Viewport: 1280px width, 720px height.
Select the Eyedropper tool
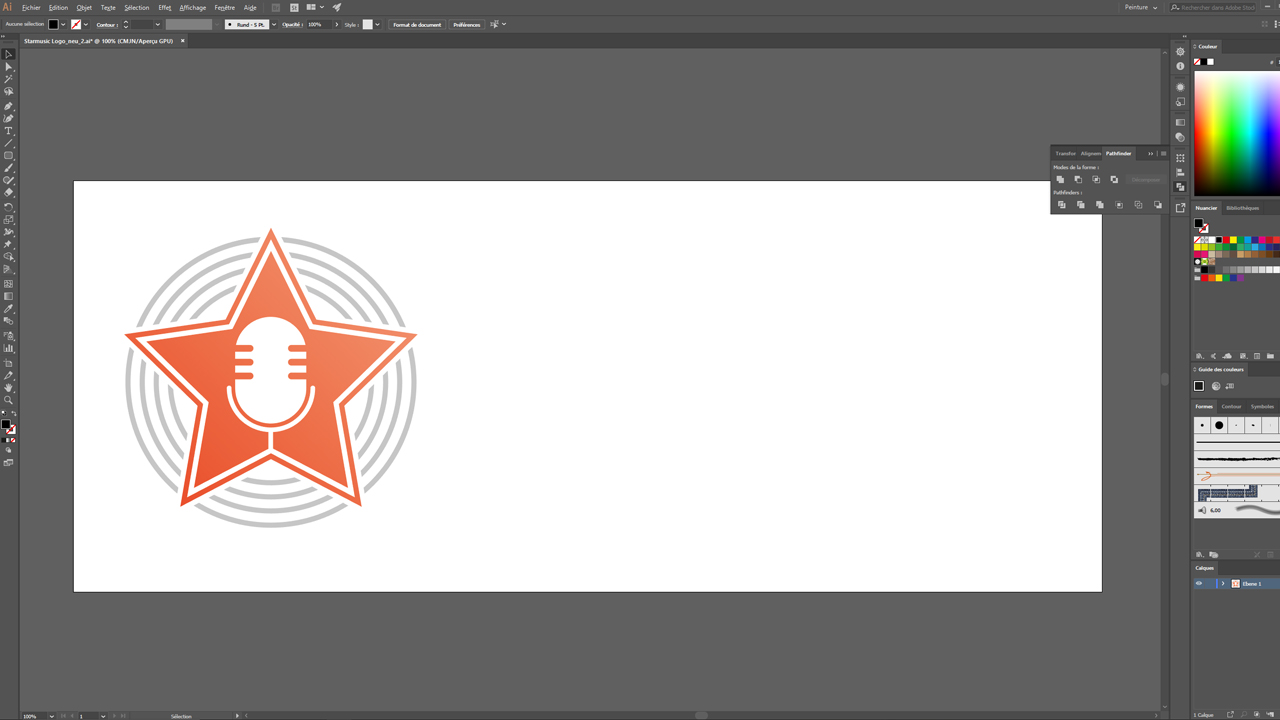pyautogui.click(x=8, y=309)
